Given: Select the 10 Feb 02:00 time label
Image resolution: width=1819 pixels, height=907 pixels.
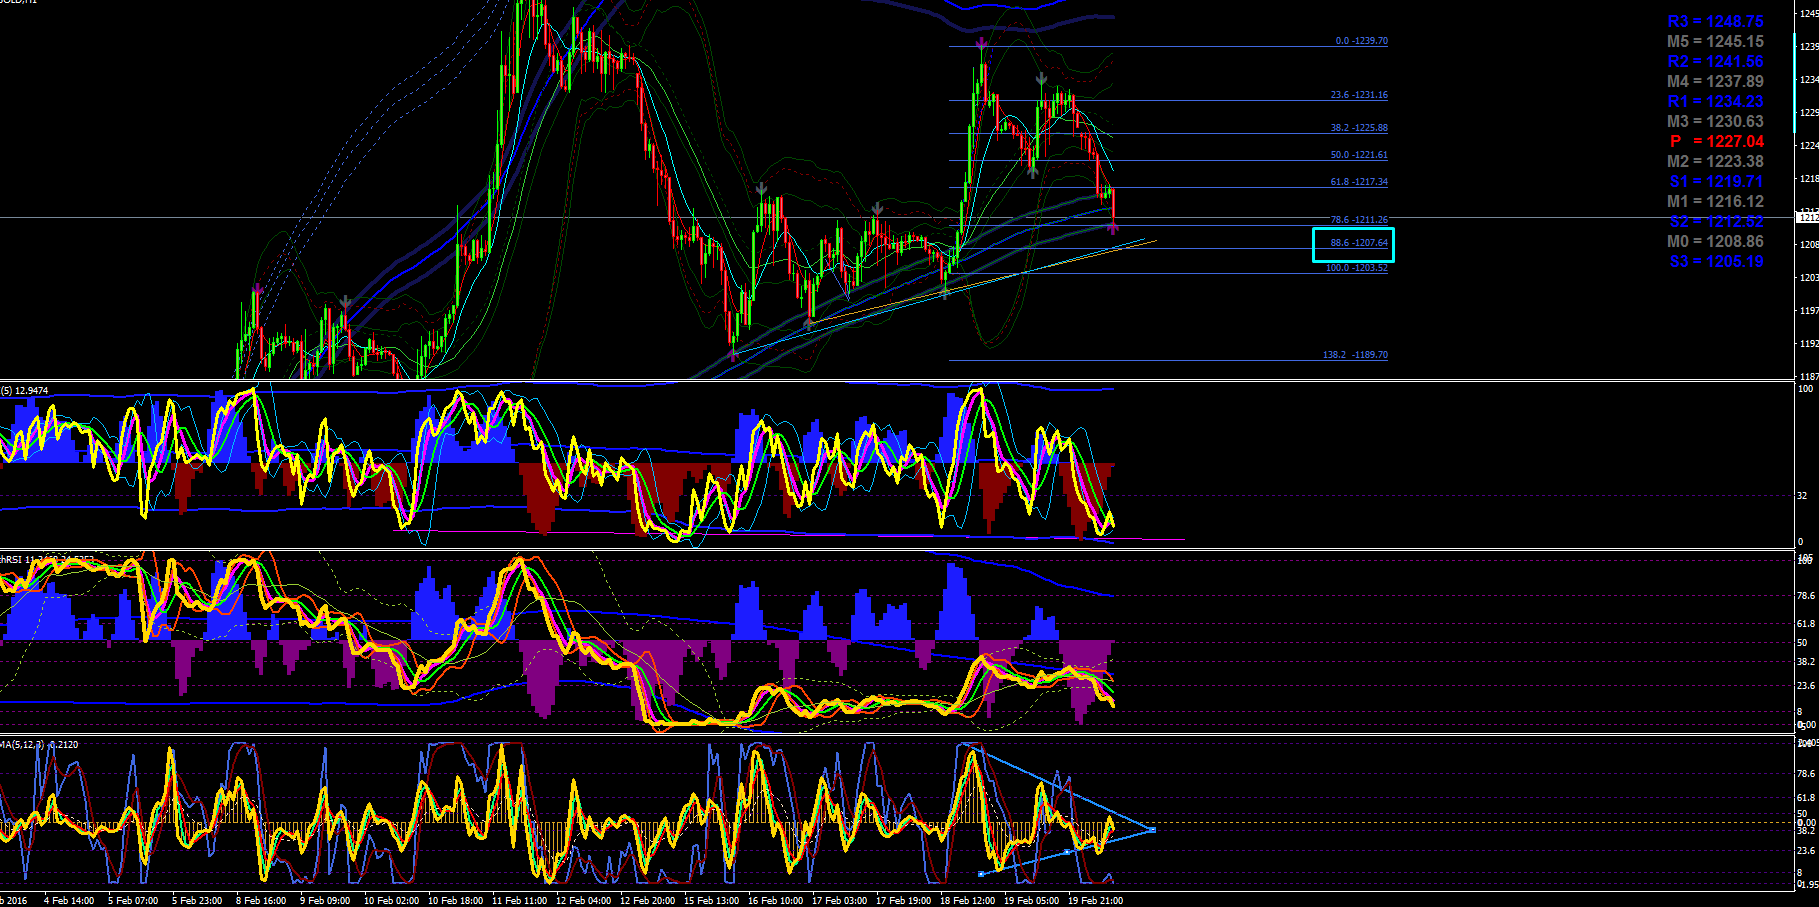Looking at the screenshot, I should pyautogui.click(x=391, y=900).
